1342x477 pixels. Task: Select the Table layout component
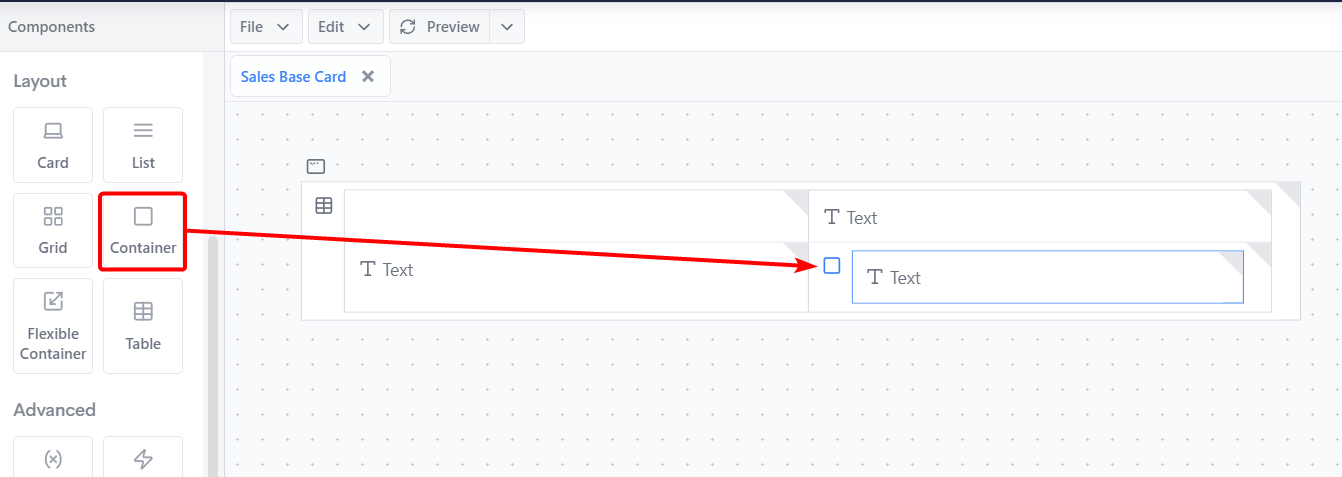pos(143,326)
